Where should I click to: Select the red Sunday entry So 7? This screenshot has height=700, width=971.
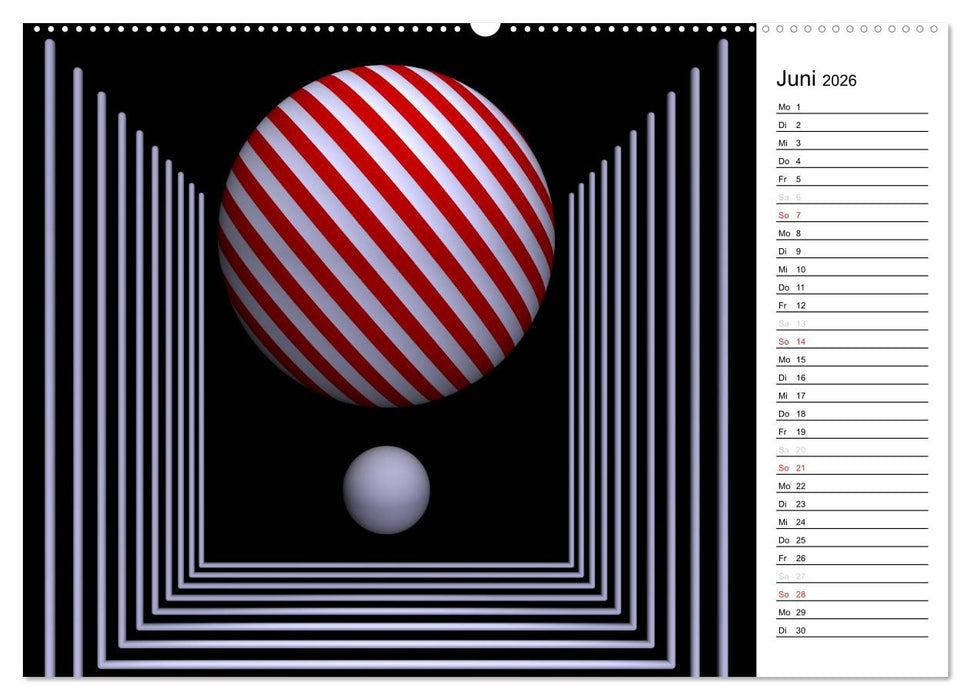[790, 213]
